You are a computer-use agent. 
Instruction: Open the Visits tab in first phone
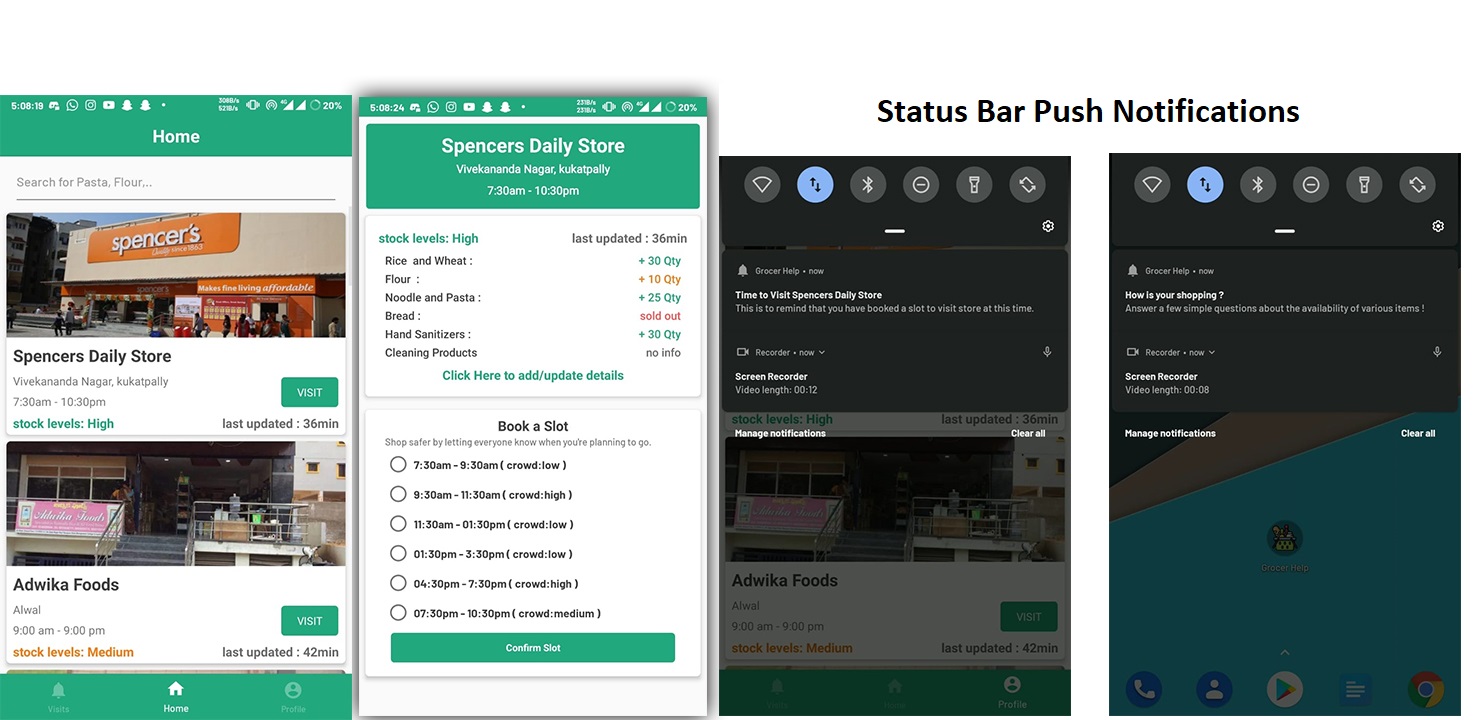pos(58,697)
